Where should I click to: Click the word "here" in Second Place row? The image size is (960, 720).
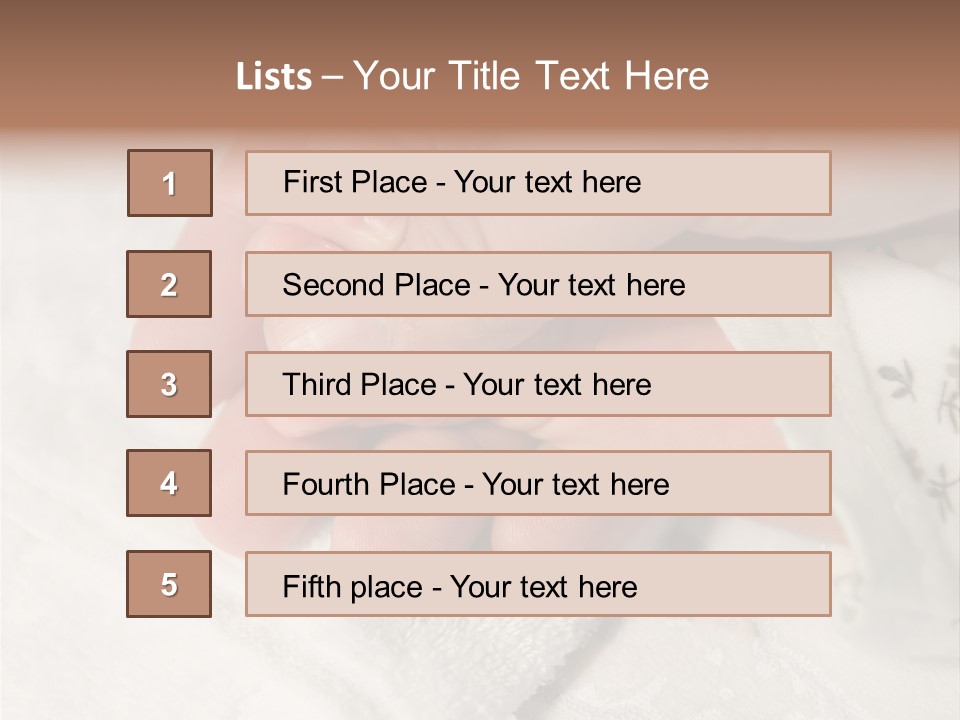655,285
